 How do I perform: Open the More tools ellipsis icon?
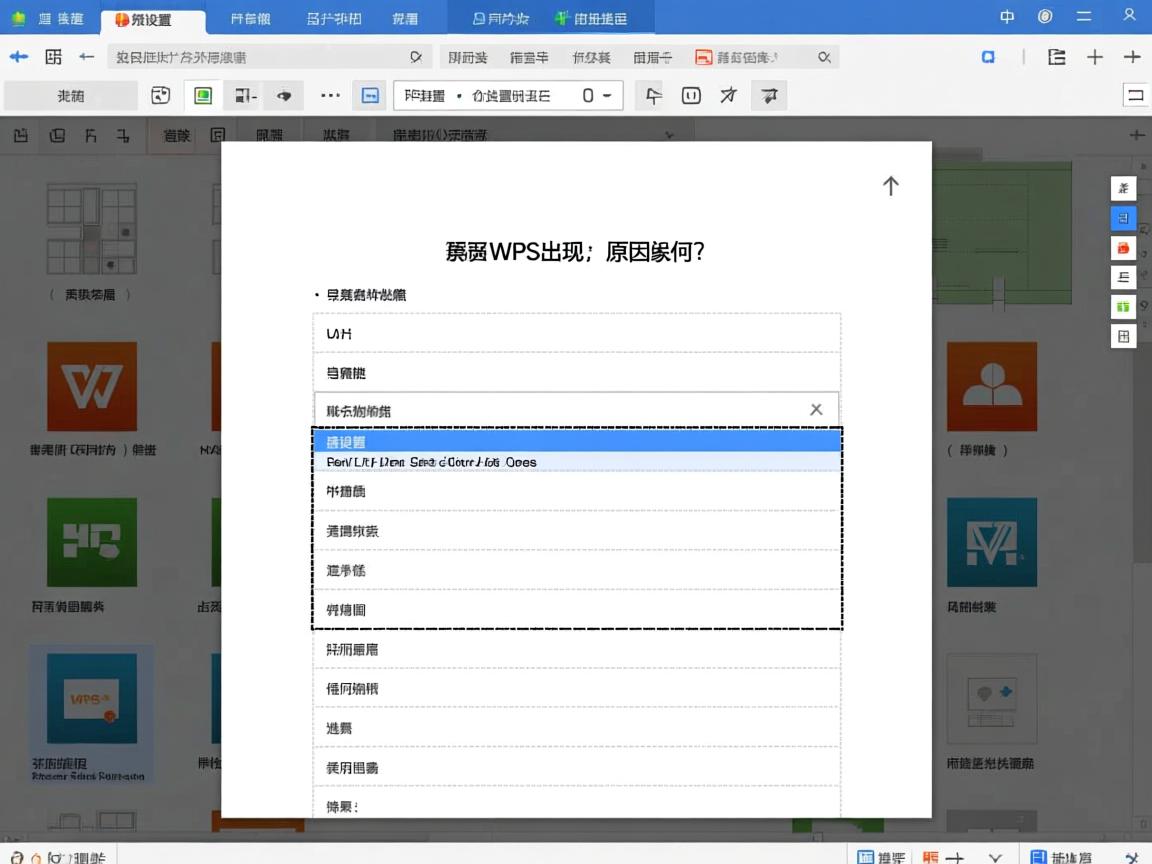330,95
